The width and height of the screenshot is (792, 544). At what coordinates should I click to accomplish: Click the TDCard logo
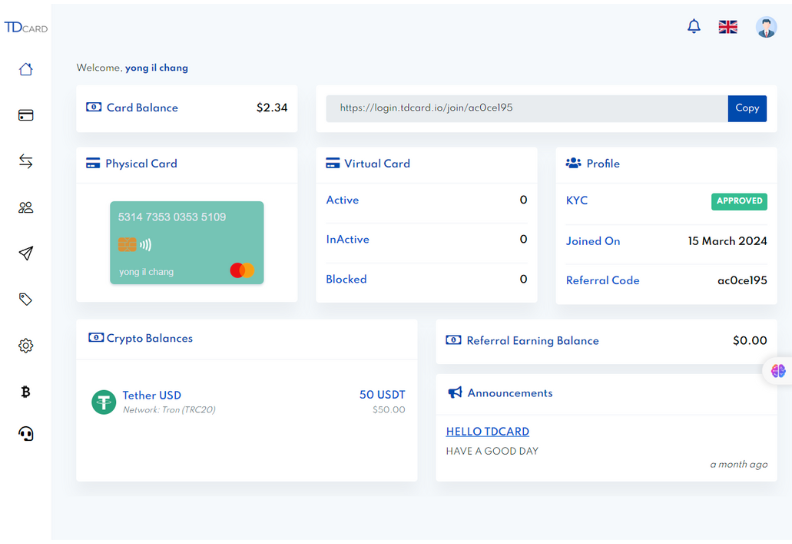click(26, 27)
